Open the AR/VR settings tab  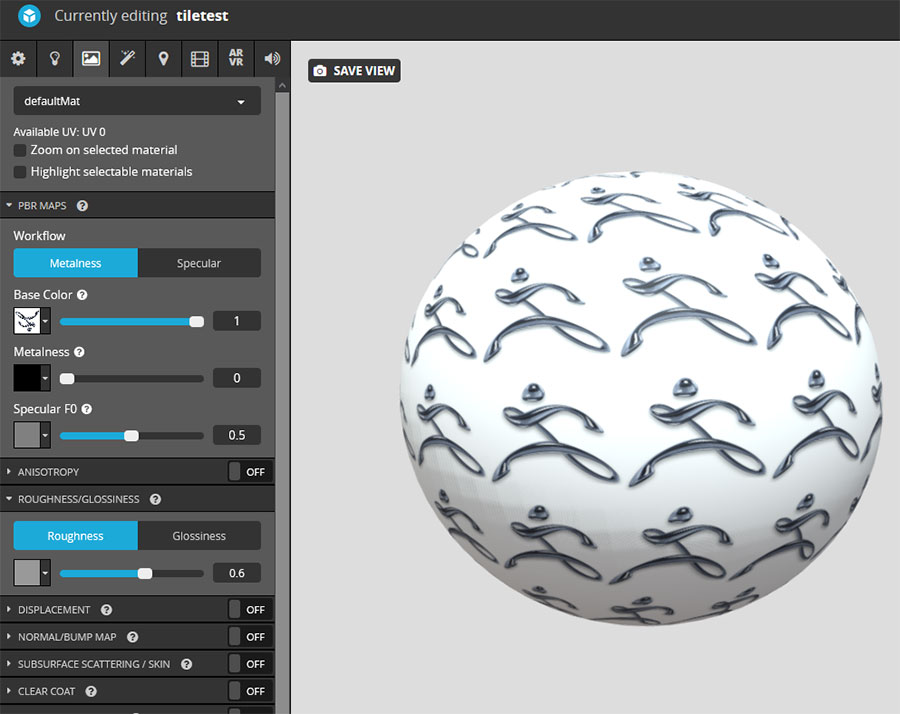coord(236,59)
